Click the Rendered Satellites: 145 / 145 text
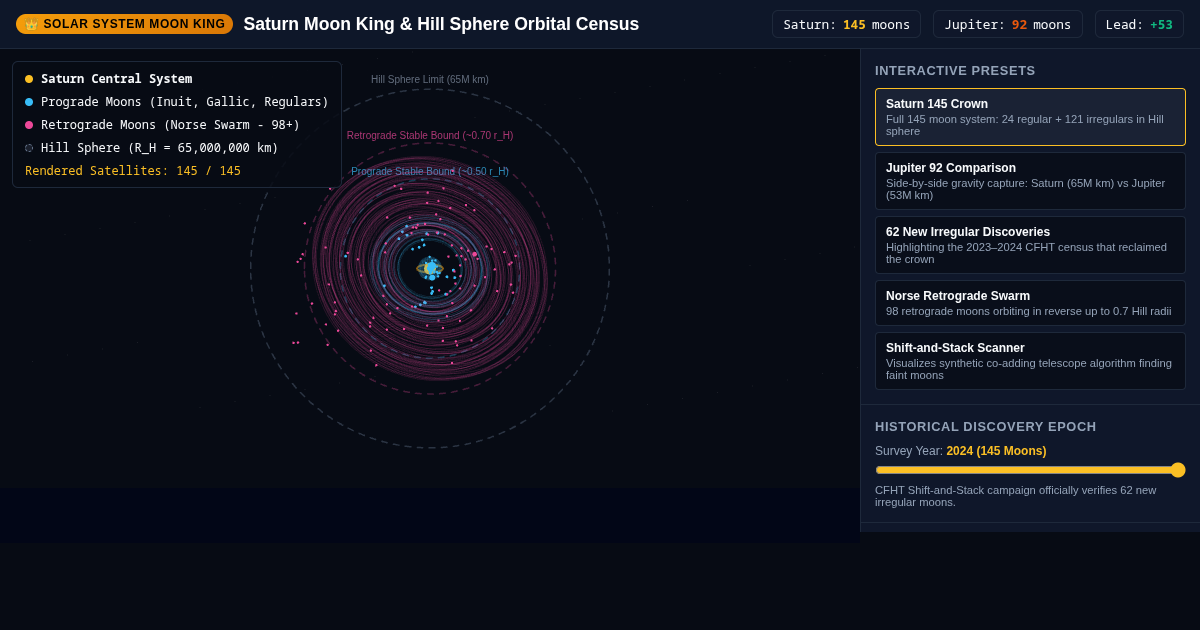 tap(133, 171)
